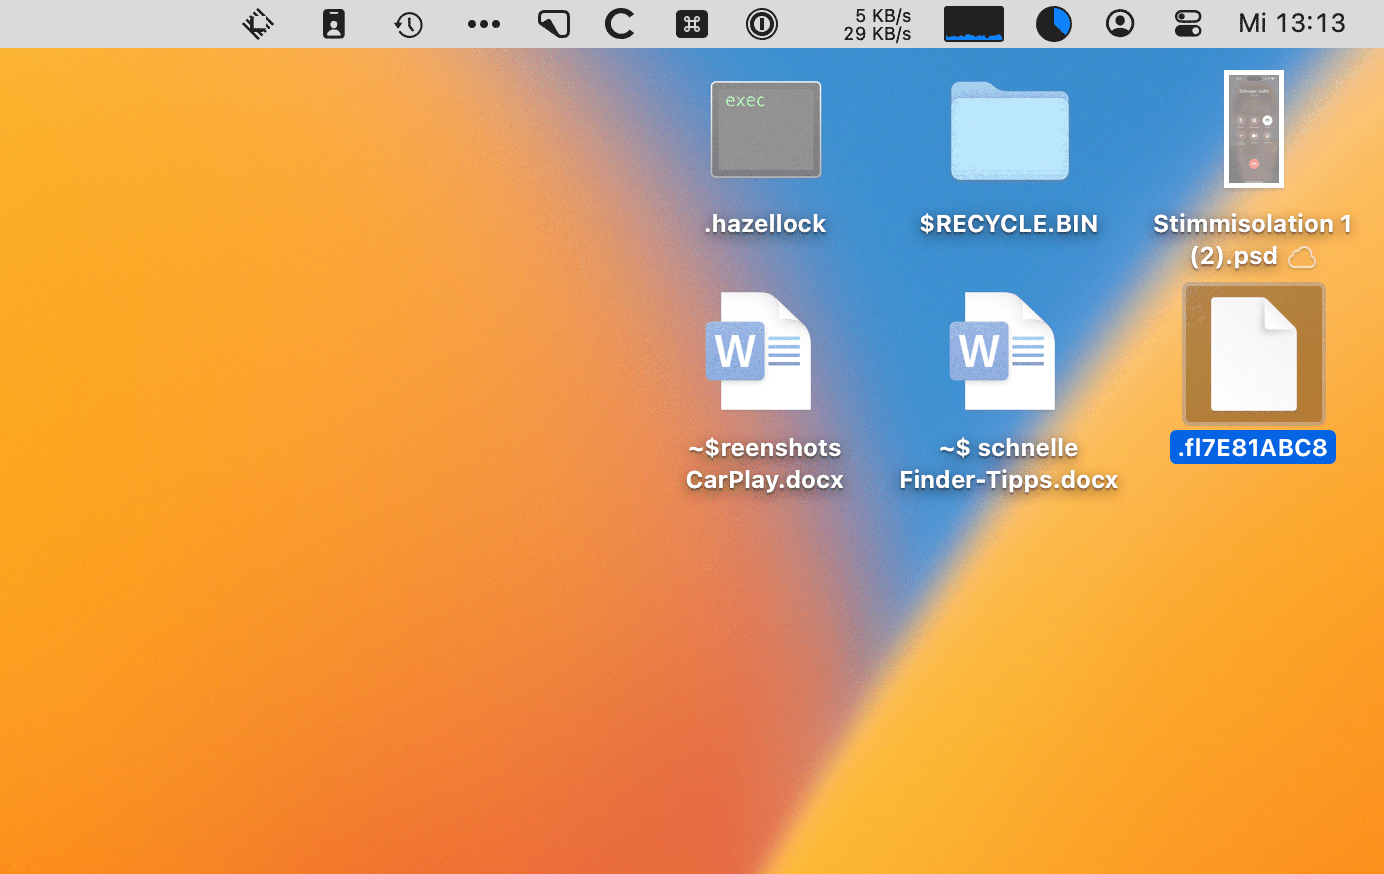Screen dimensions: 1384x874
Task: Click the ~$reenshots CarPlay.docx name label
Action: click(765, 464)
